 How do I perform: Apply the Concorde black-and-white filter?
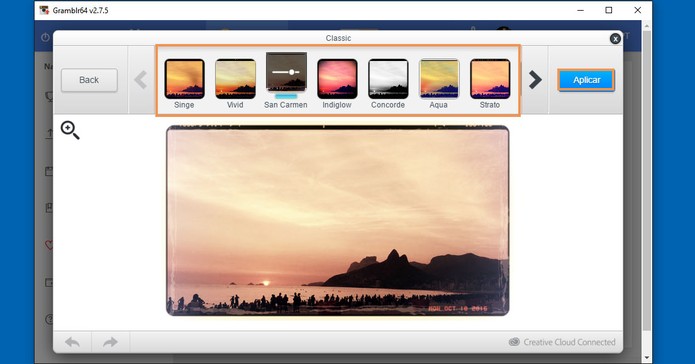[388, 79]
